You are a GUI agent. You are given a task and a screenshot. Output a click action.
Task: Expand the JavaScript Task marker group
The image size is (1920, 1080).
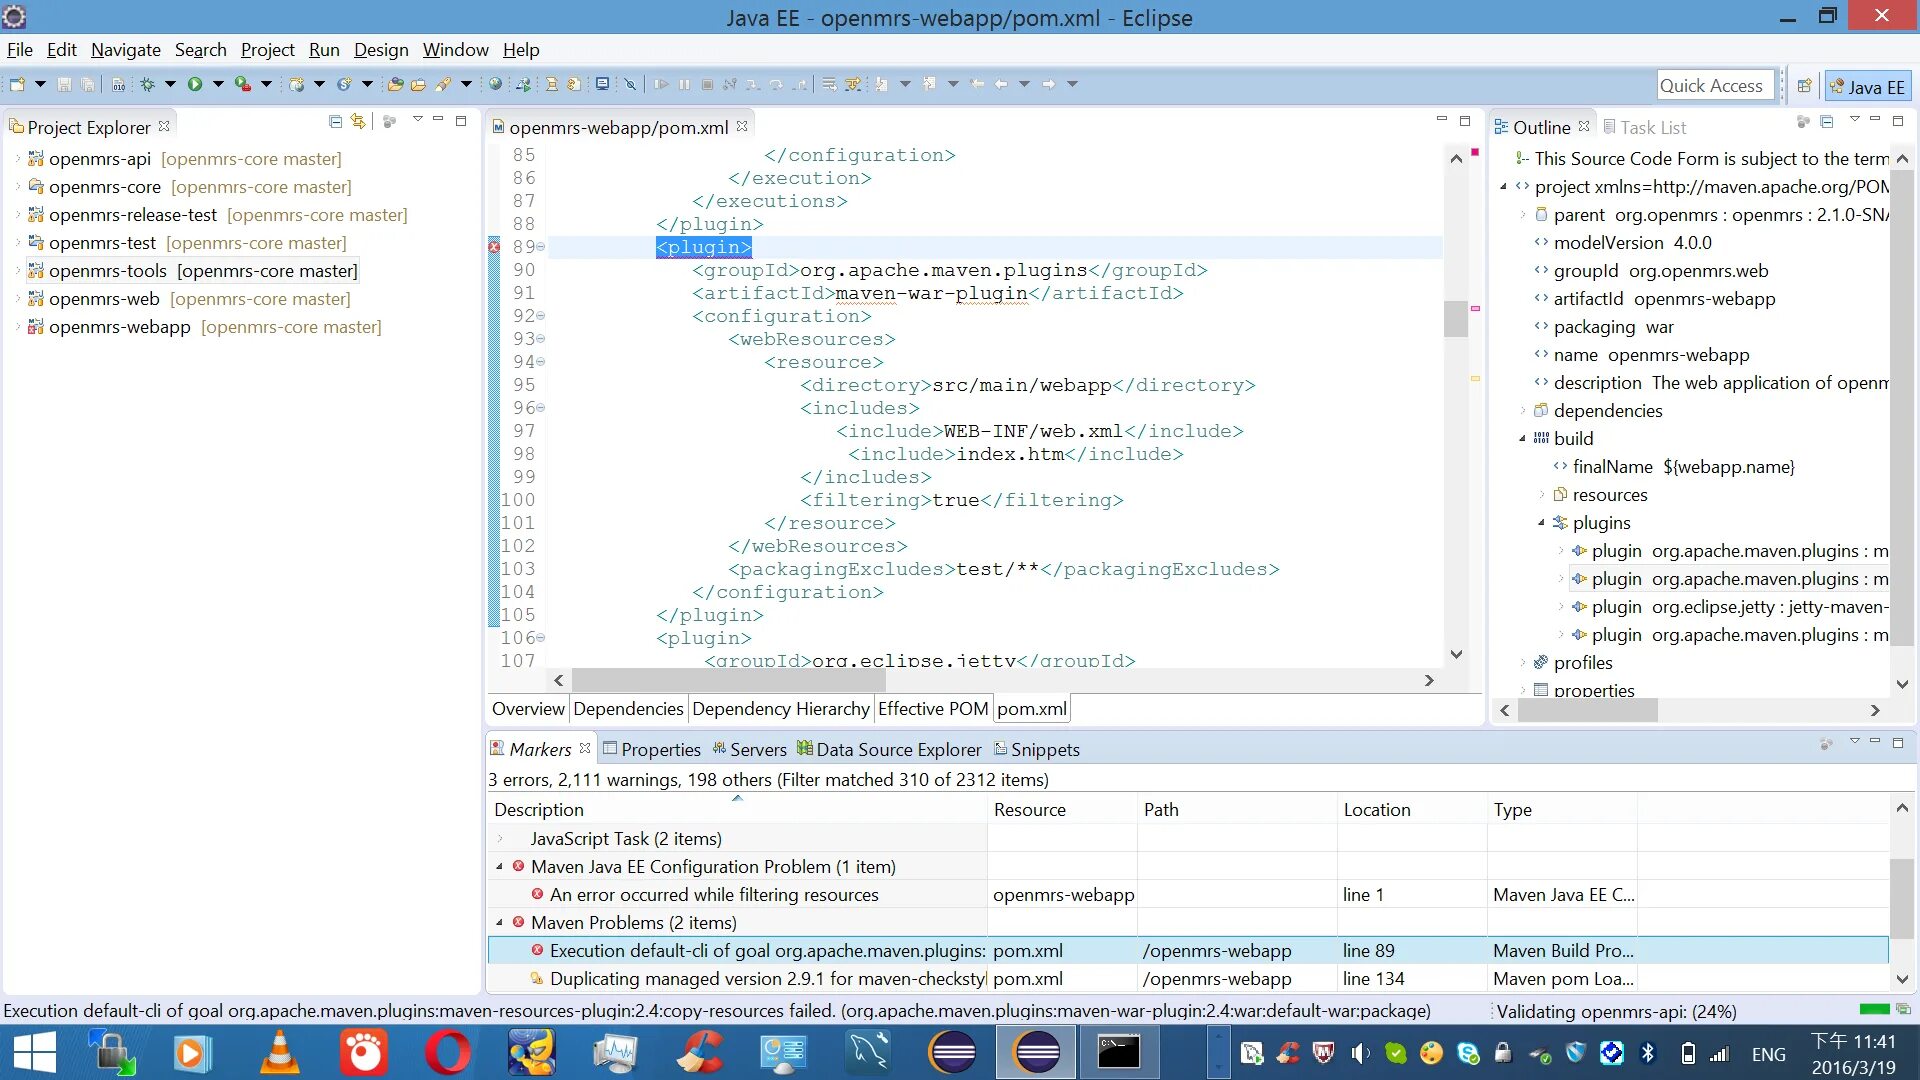[x=499, y=838]
